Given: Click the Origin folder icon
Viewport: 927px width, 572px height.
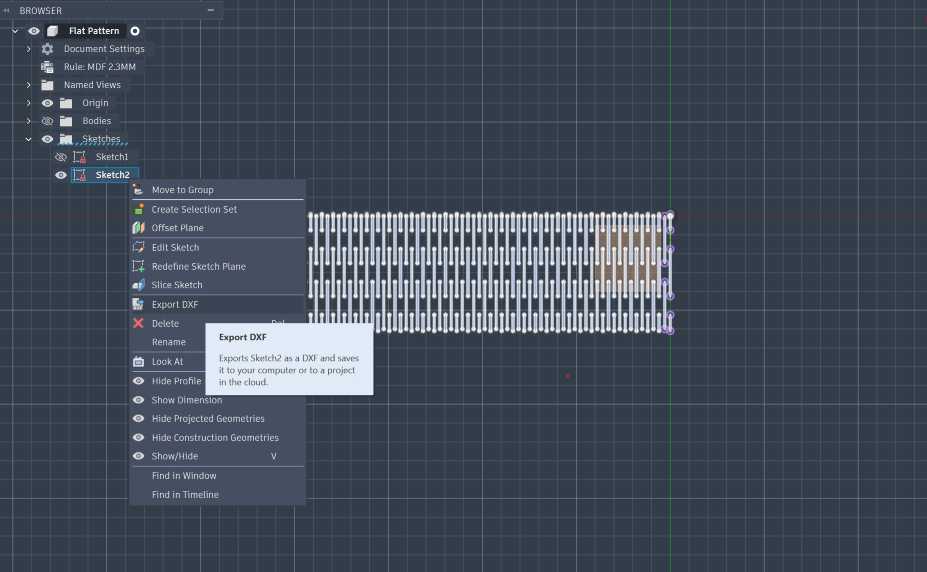Looking at the screenshot, I should 66,103.
